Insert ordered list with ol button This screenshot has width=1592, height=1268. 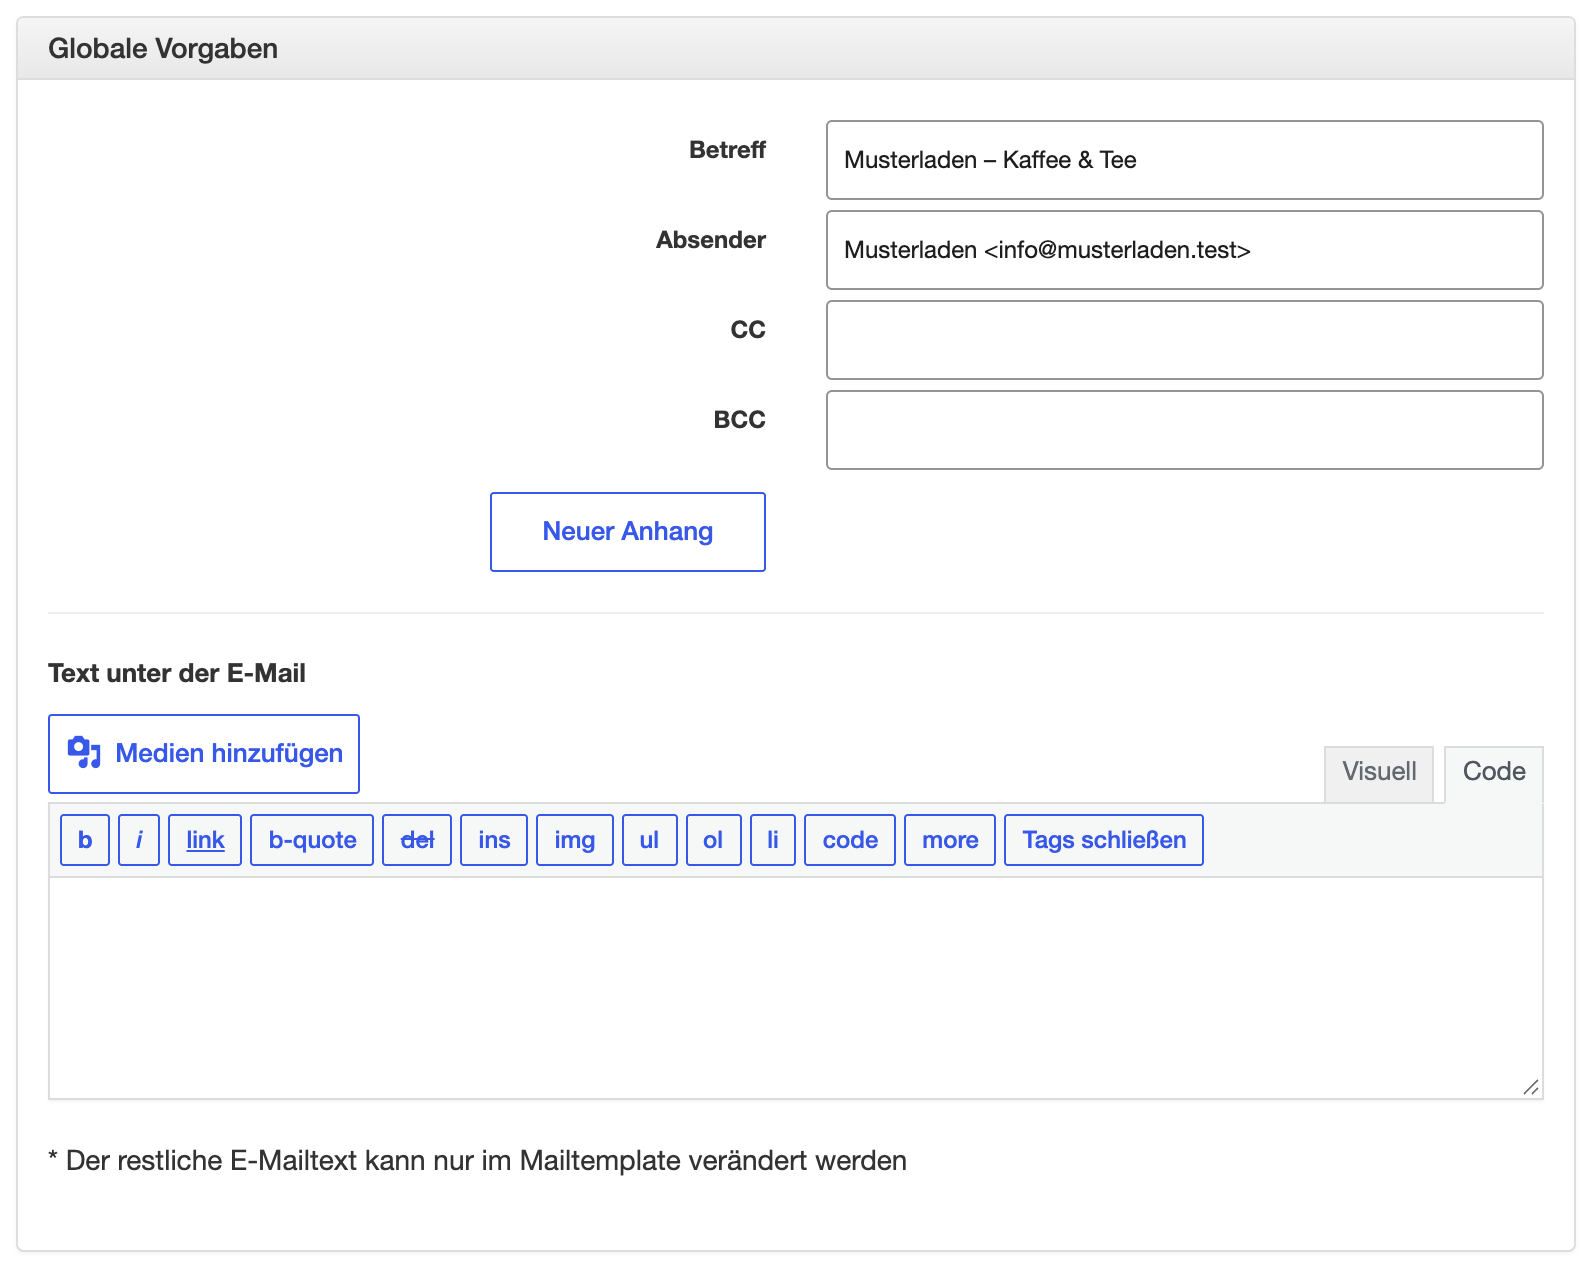714,840
